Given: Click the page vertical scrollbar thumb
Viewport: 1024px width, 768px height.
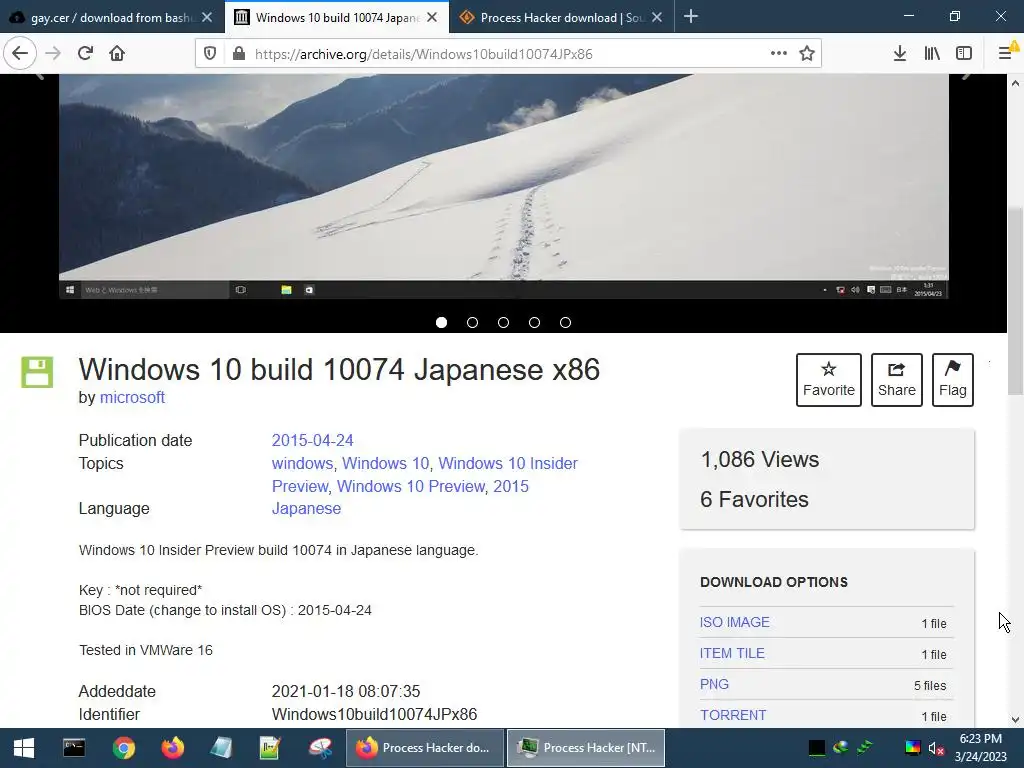Looking at the screenshot, I should (x=1015, y=300).
